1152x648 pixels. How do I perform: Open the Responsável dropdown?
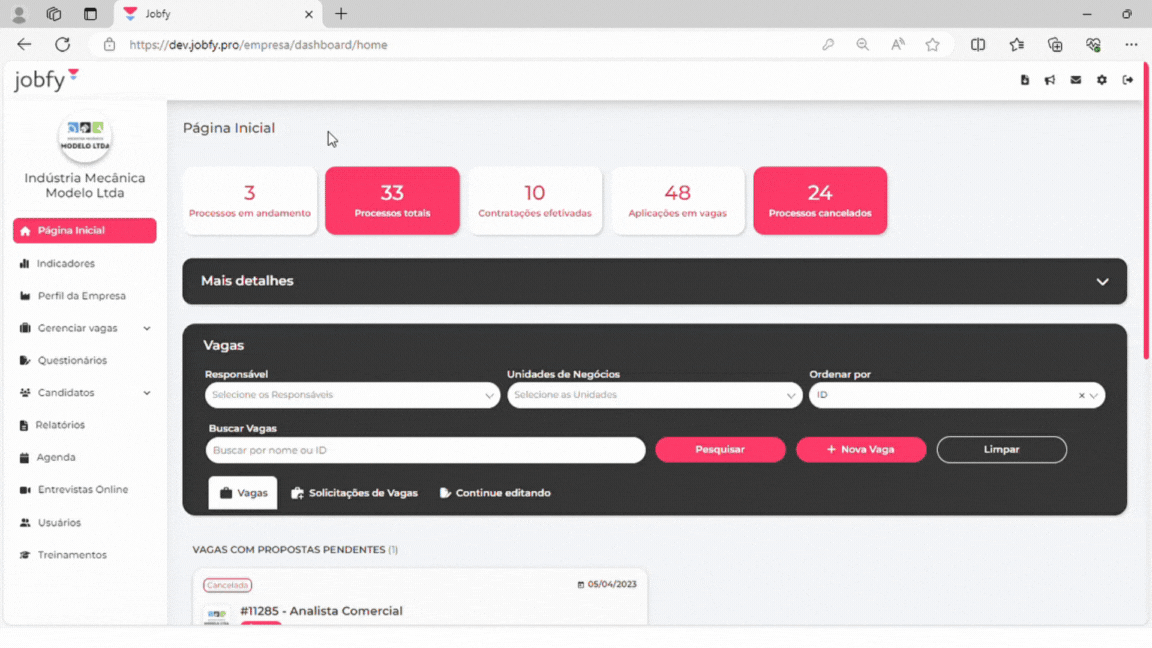click(x=352, y=395)
